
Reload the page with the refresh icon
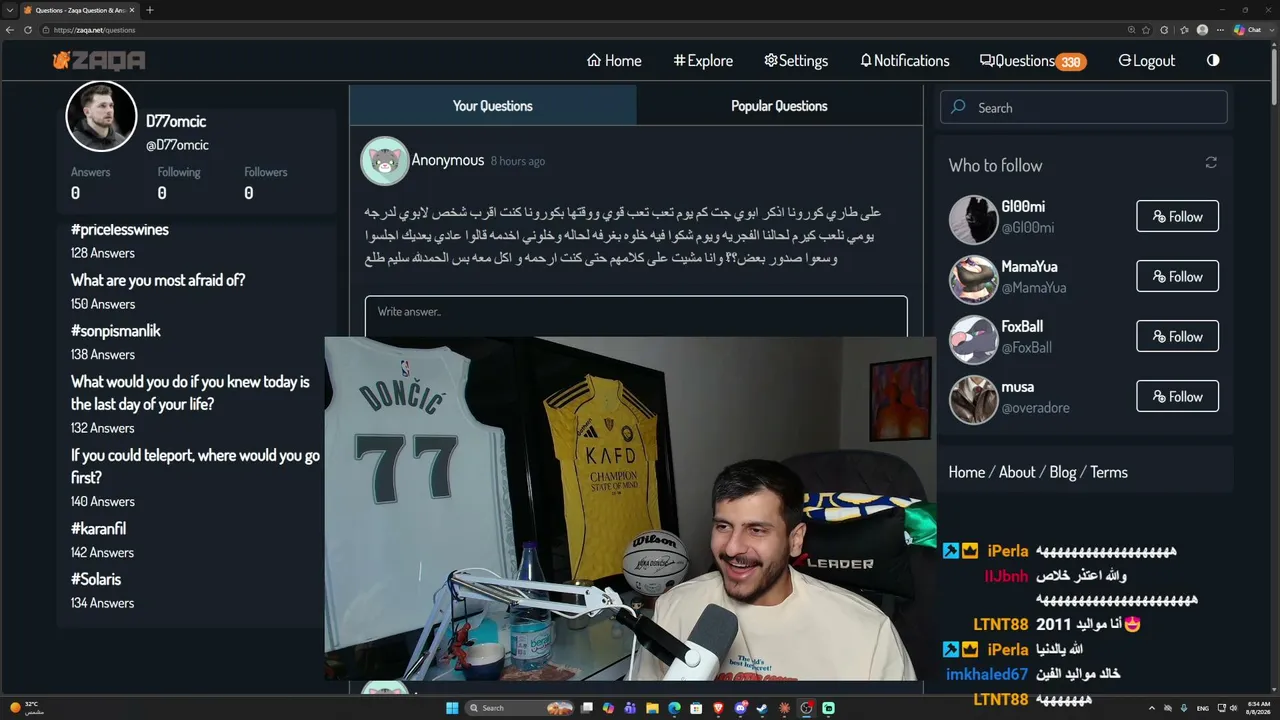pos(28,30)
